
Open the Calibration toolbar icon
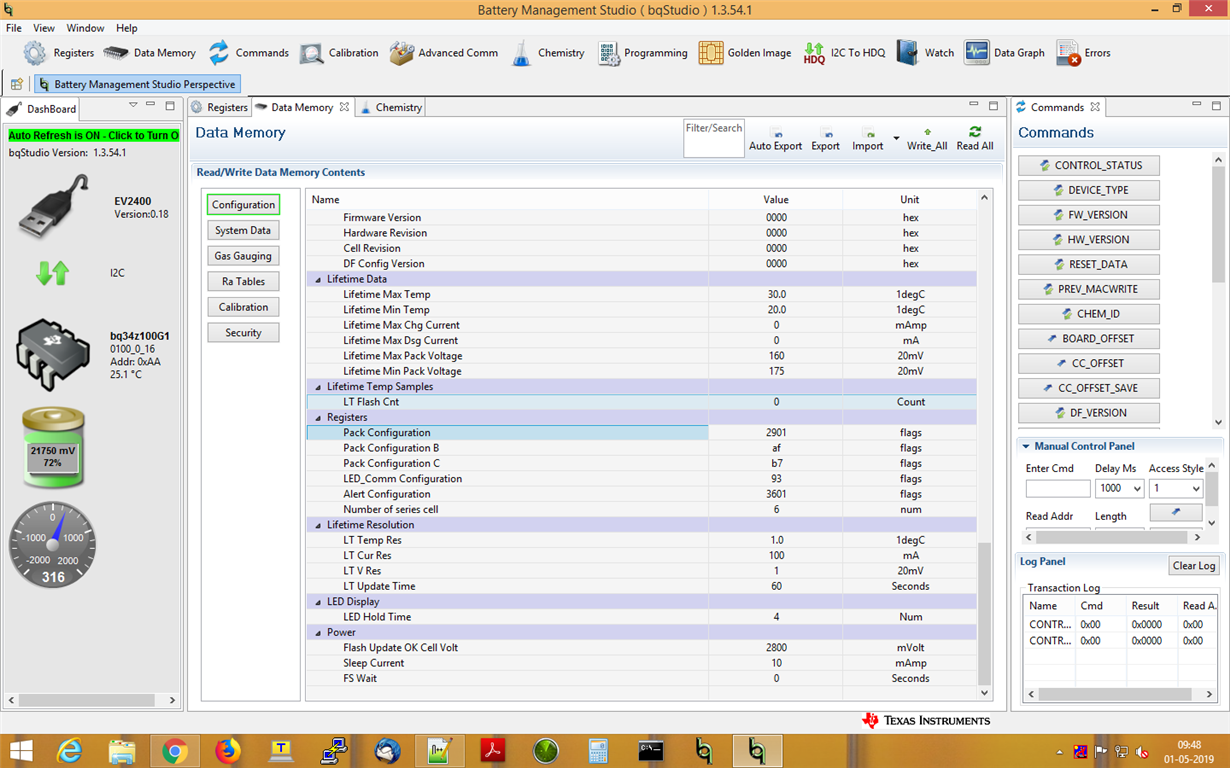coord(311,53)
